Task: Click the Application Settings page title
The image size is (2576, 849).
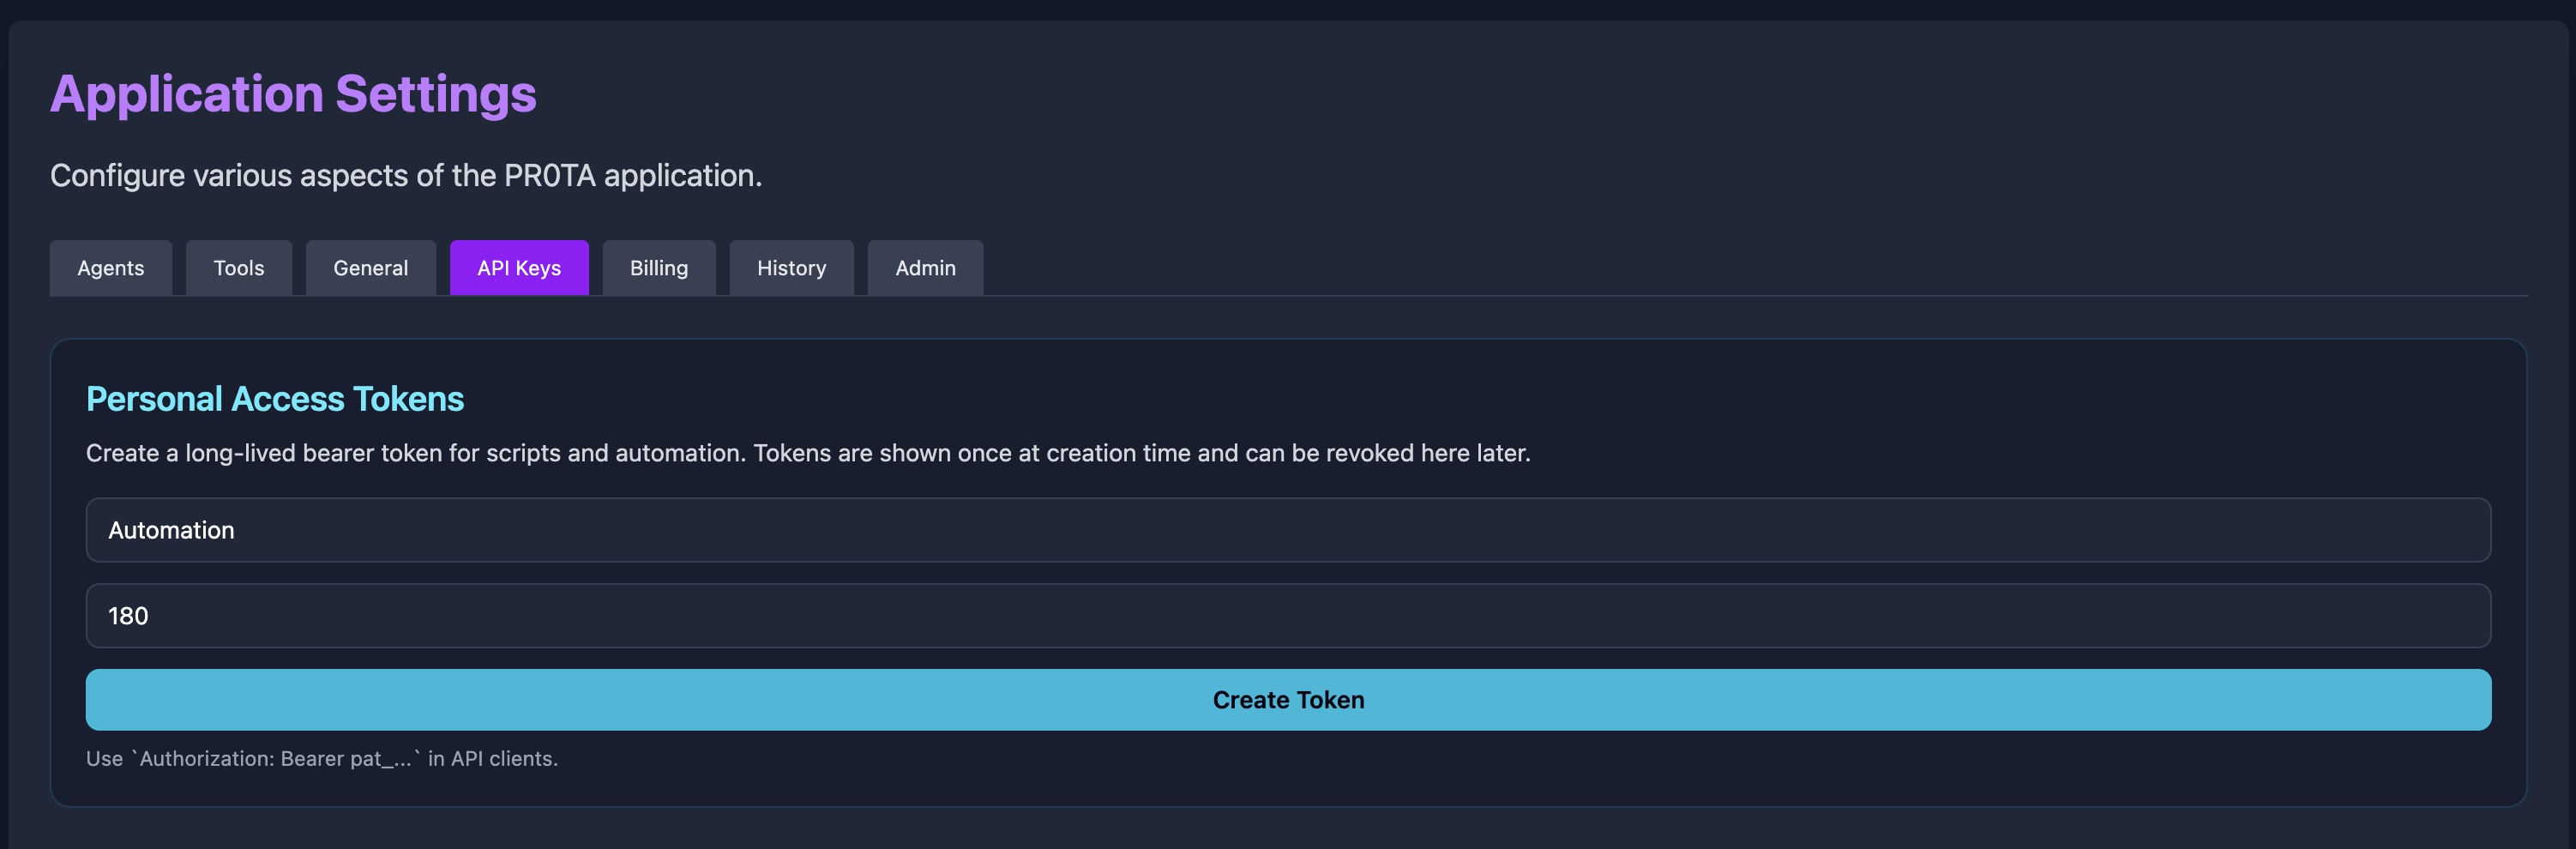Action: coord(293,94)
